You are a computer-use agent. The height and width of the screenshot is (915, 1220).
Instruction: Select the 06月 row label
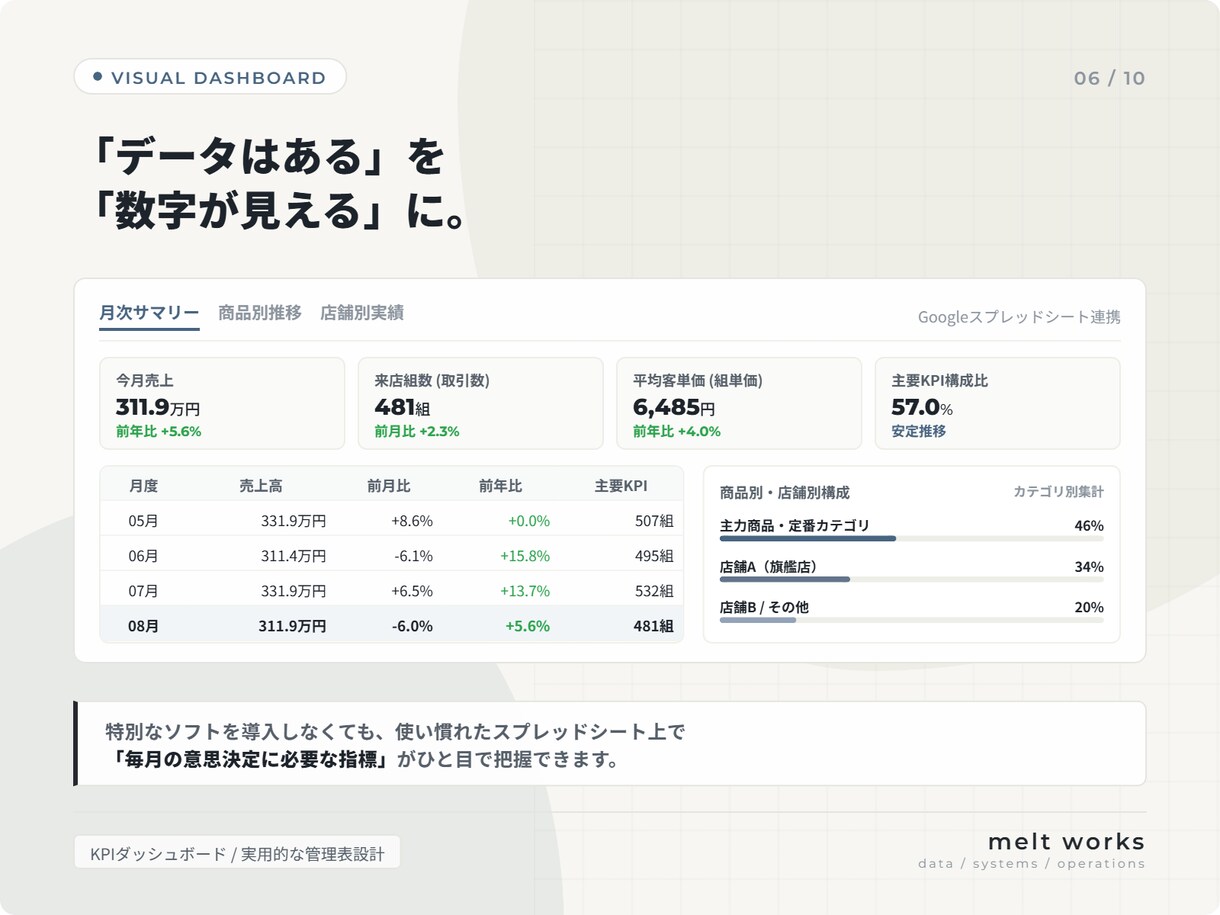coord(144,556)
